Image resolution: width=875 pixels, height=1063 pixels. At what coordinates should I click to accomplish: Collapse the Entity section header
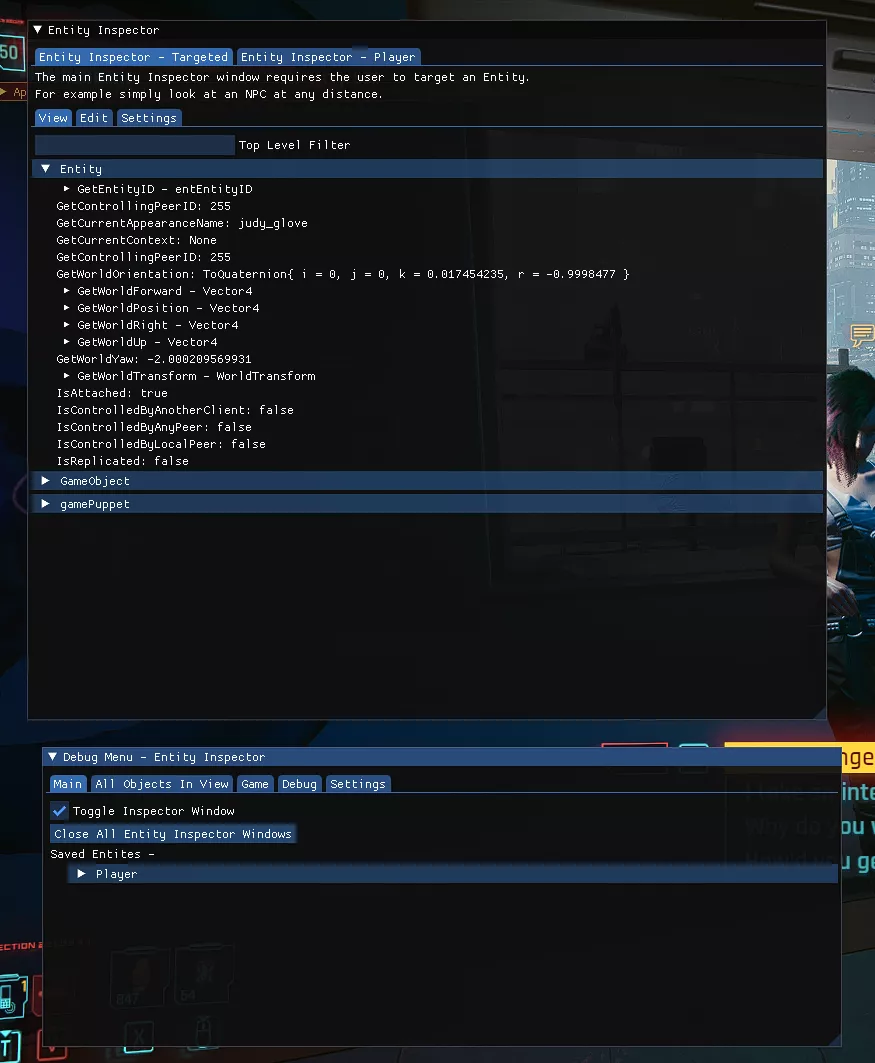(46, 169)
